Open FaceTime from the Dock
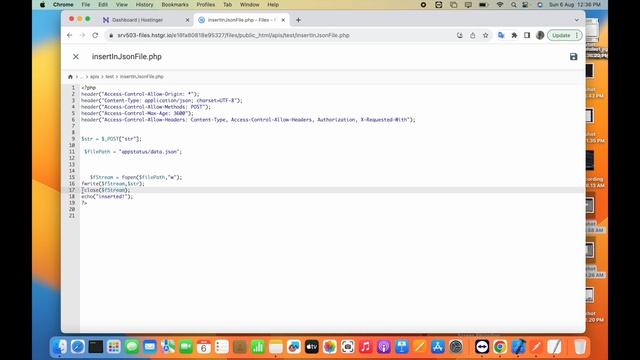This screenshot has width=640, height=360. tap(186, 347)
